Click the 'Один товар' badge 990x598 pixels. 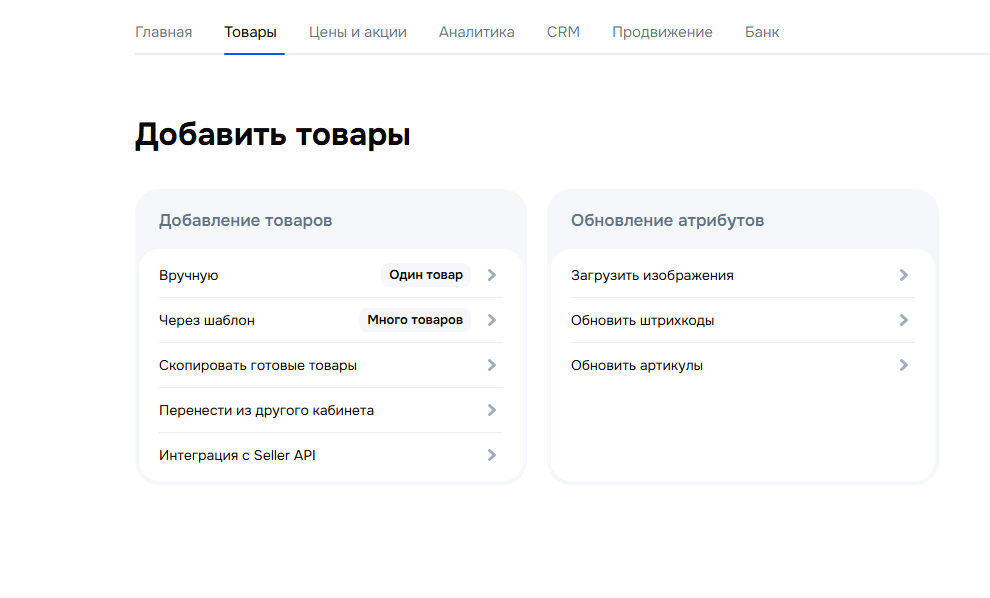point(425,275)
